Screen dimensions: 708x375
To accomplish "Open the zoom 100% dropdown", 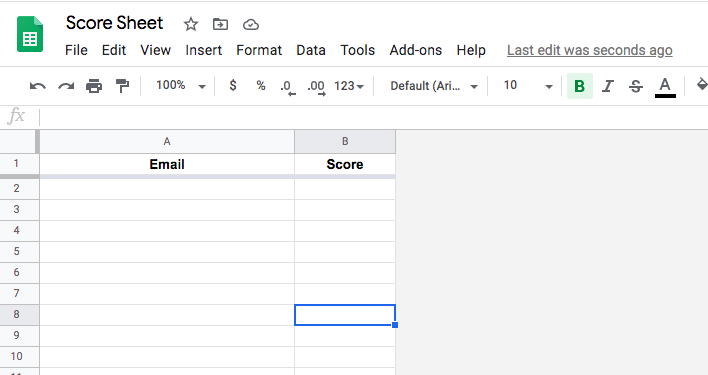I will pos(181,85).
